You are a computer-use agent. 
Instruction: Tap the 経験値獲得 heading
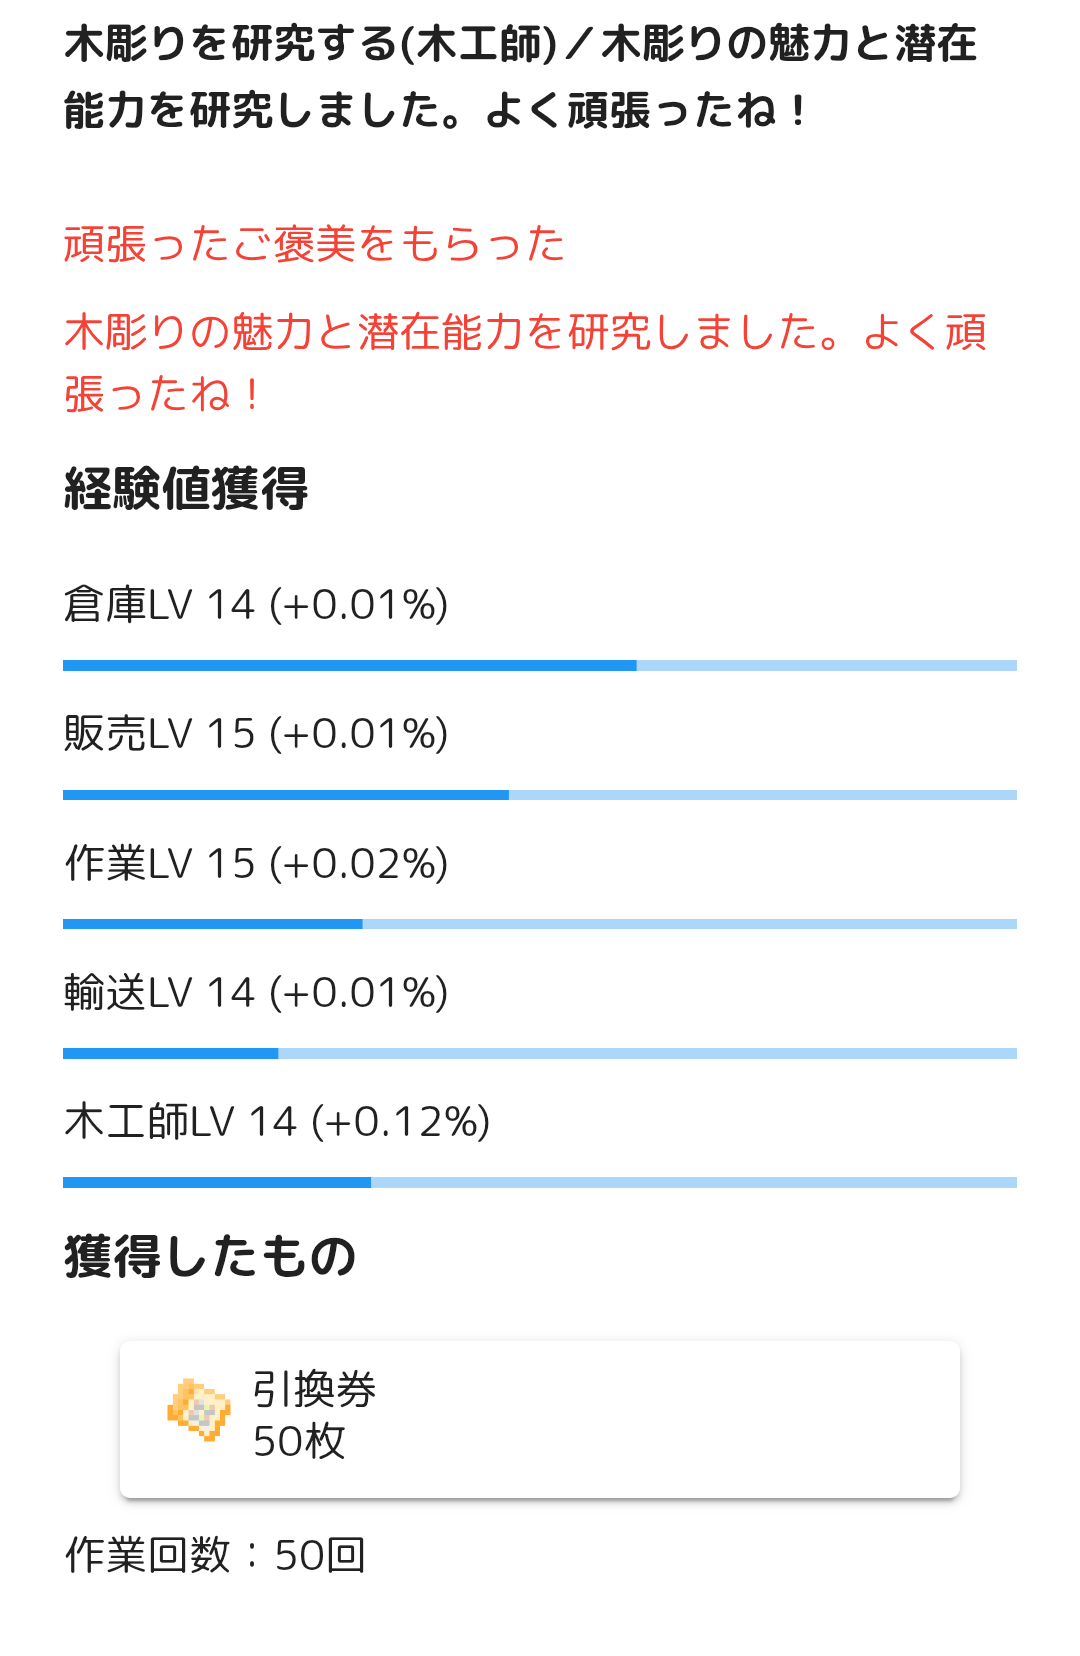(186, 489)
